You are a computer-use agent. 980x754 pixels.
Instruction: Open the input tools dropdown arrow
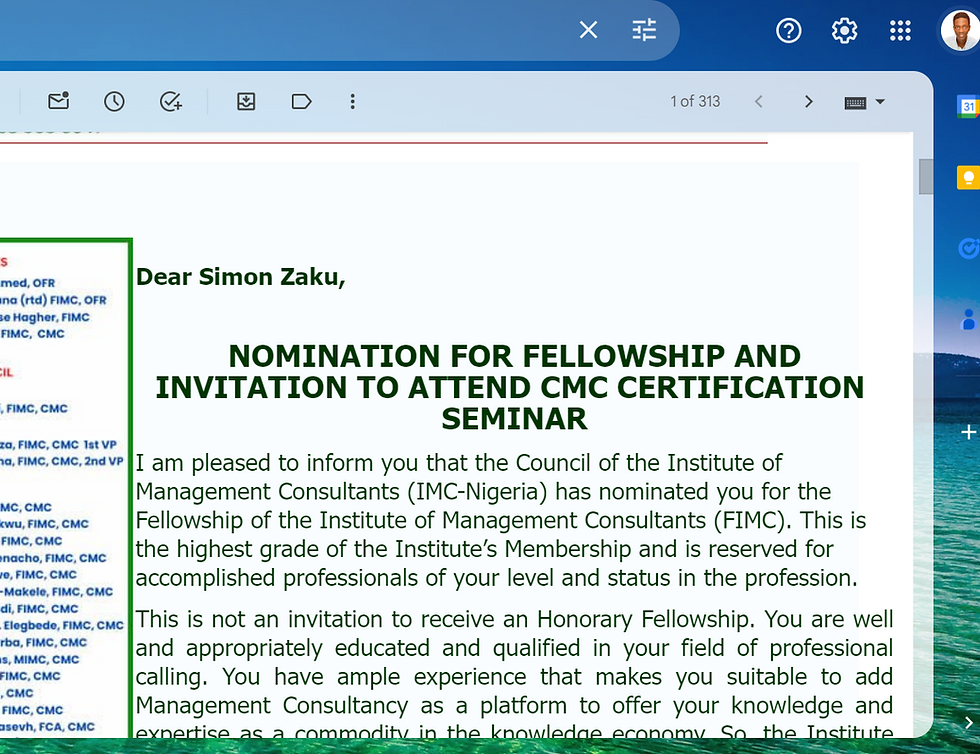point(879,101)
